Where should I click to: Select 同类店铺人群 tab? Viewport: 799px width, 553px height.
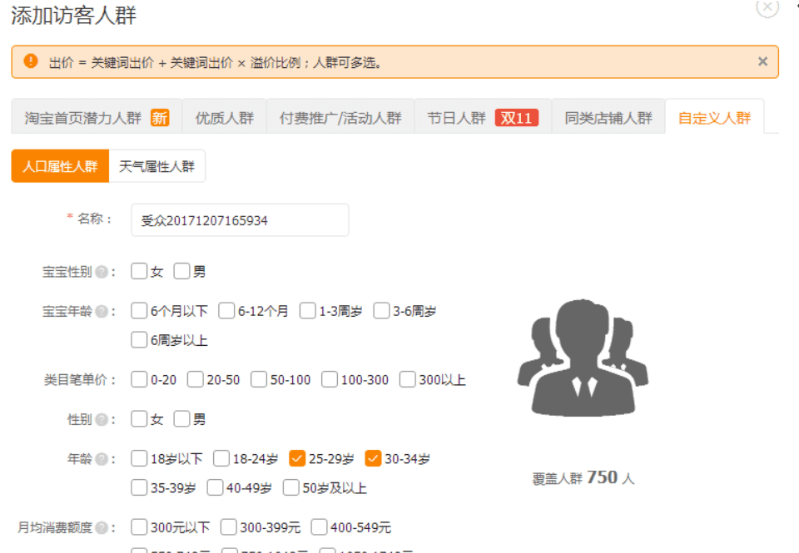pyautogui.click(x=608, y=118)
